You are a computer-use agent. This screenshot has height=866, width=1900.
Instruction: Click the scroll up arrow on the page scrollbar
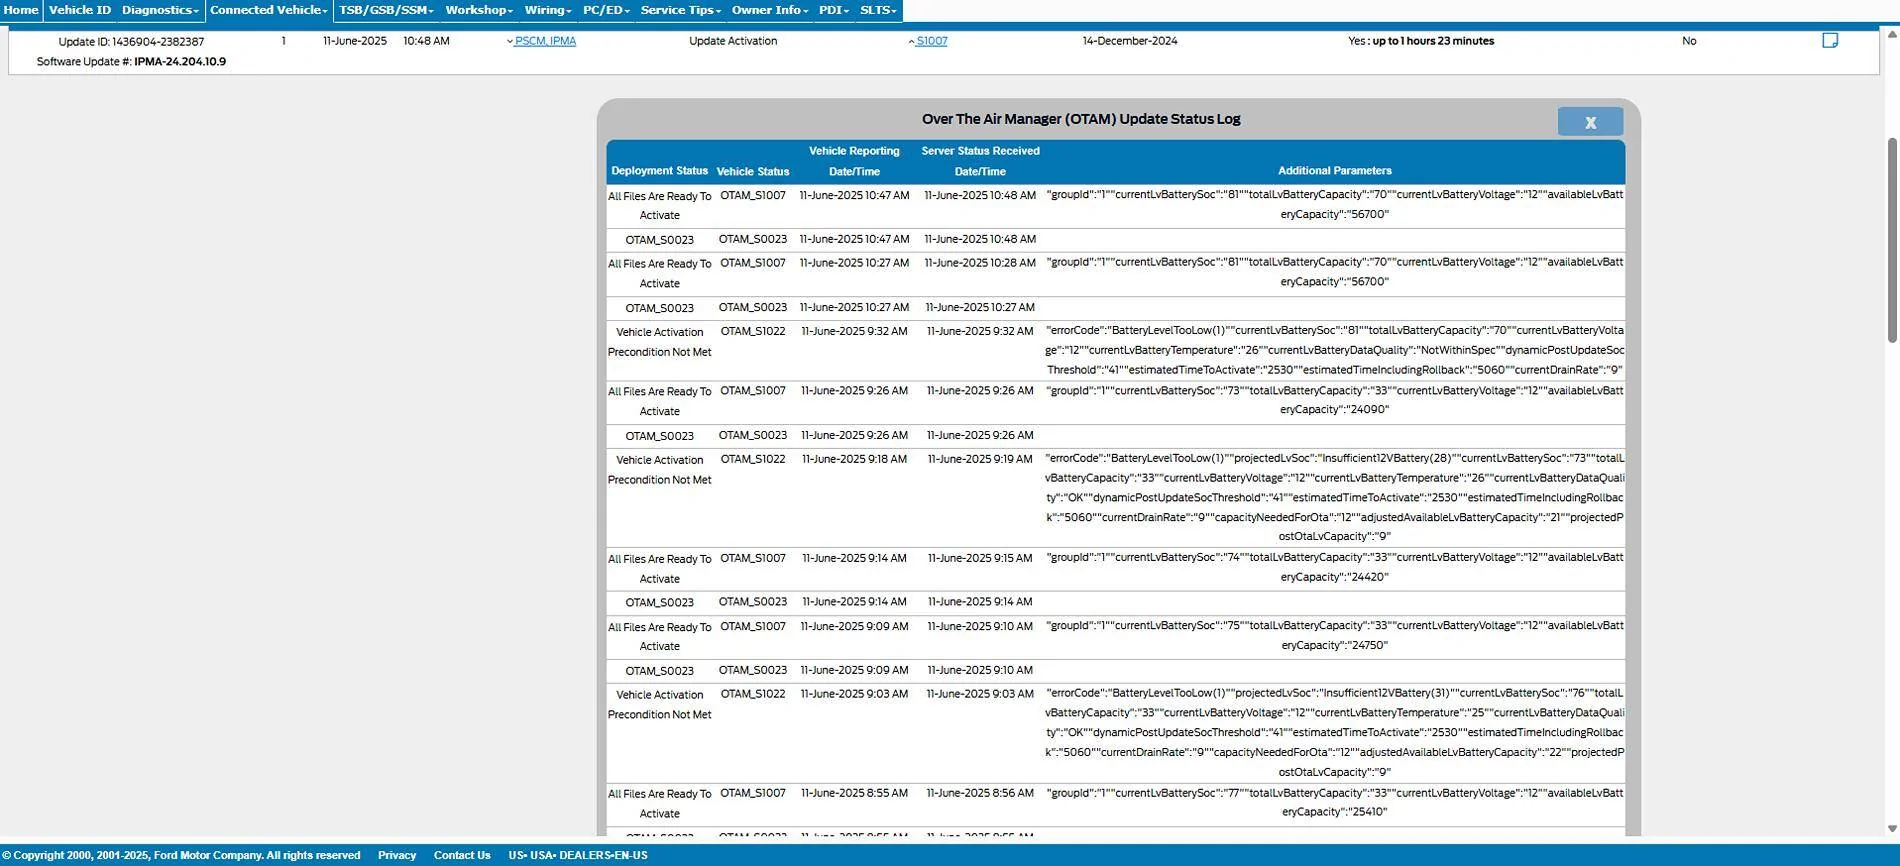[x=1891, y=35]
